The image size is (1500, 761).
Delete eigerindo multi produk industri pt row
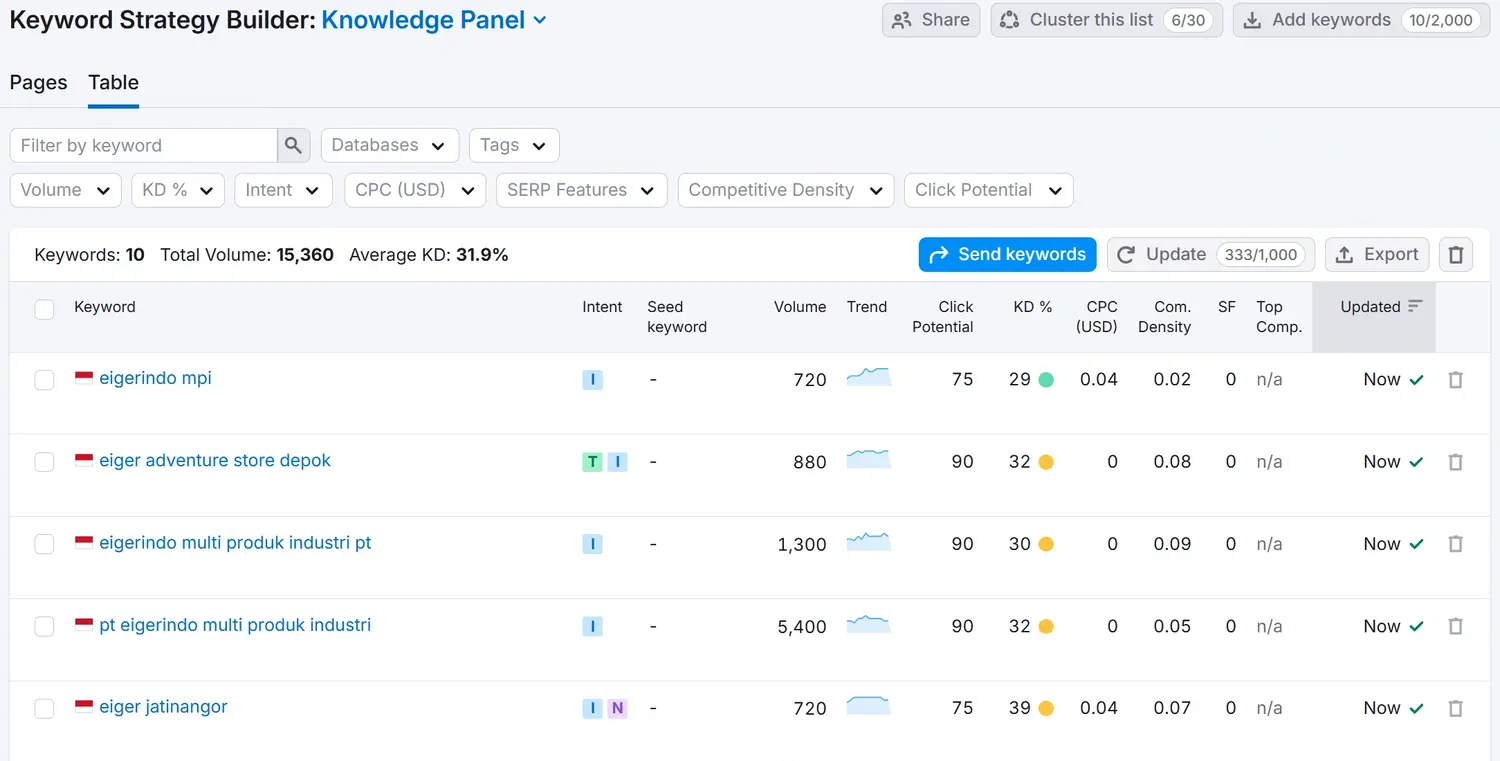(x=1456, y=544)
